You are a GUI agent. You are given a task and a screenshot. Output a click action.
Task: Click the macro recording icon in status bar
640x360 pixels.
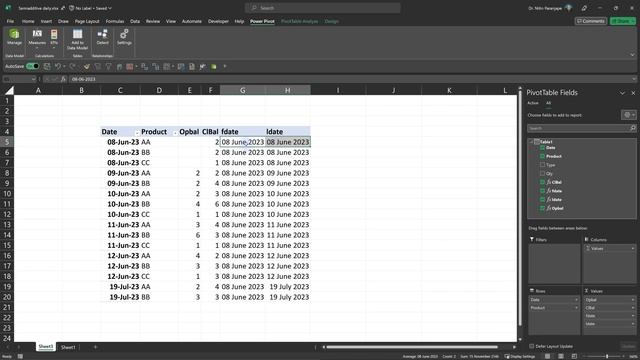tap(20, 356)
